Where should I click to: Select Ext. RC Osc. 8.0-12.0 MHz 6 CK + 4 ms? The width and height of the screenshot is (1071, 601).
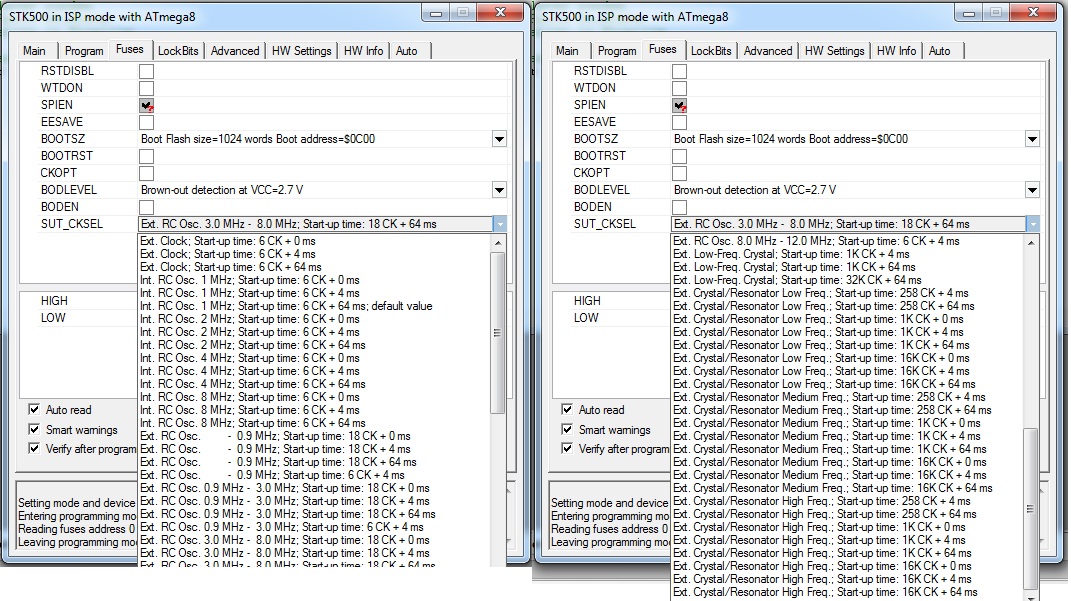pyautogui.click(x=816, y=241)
